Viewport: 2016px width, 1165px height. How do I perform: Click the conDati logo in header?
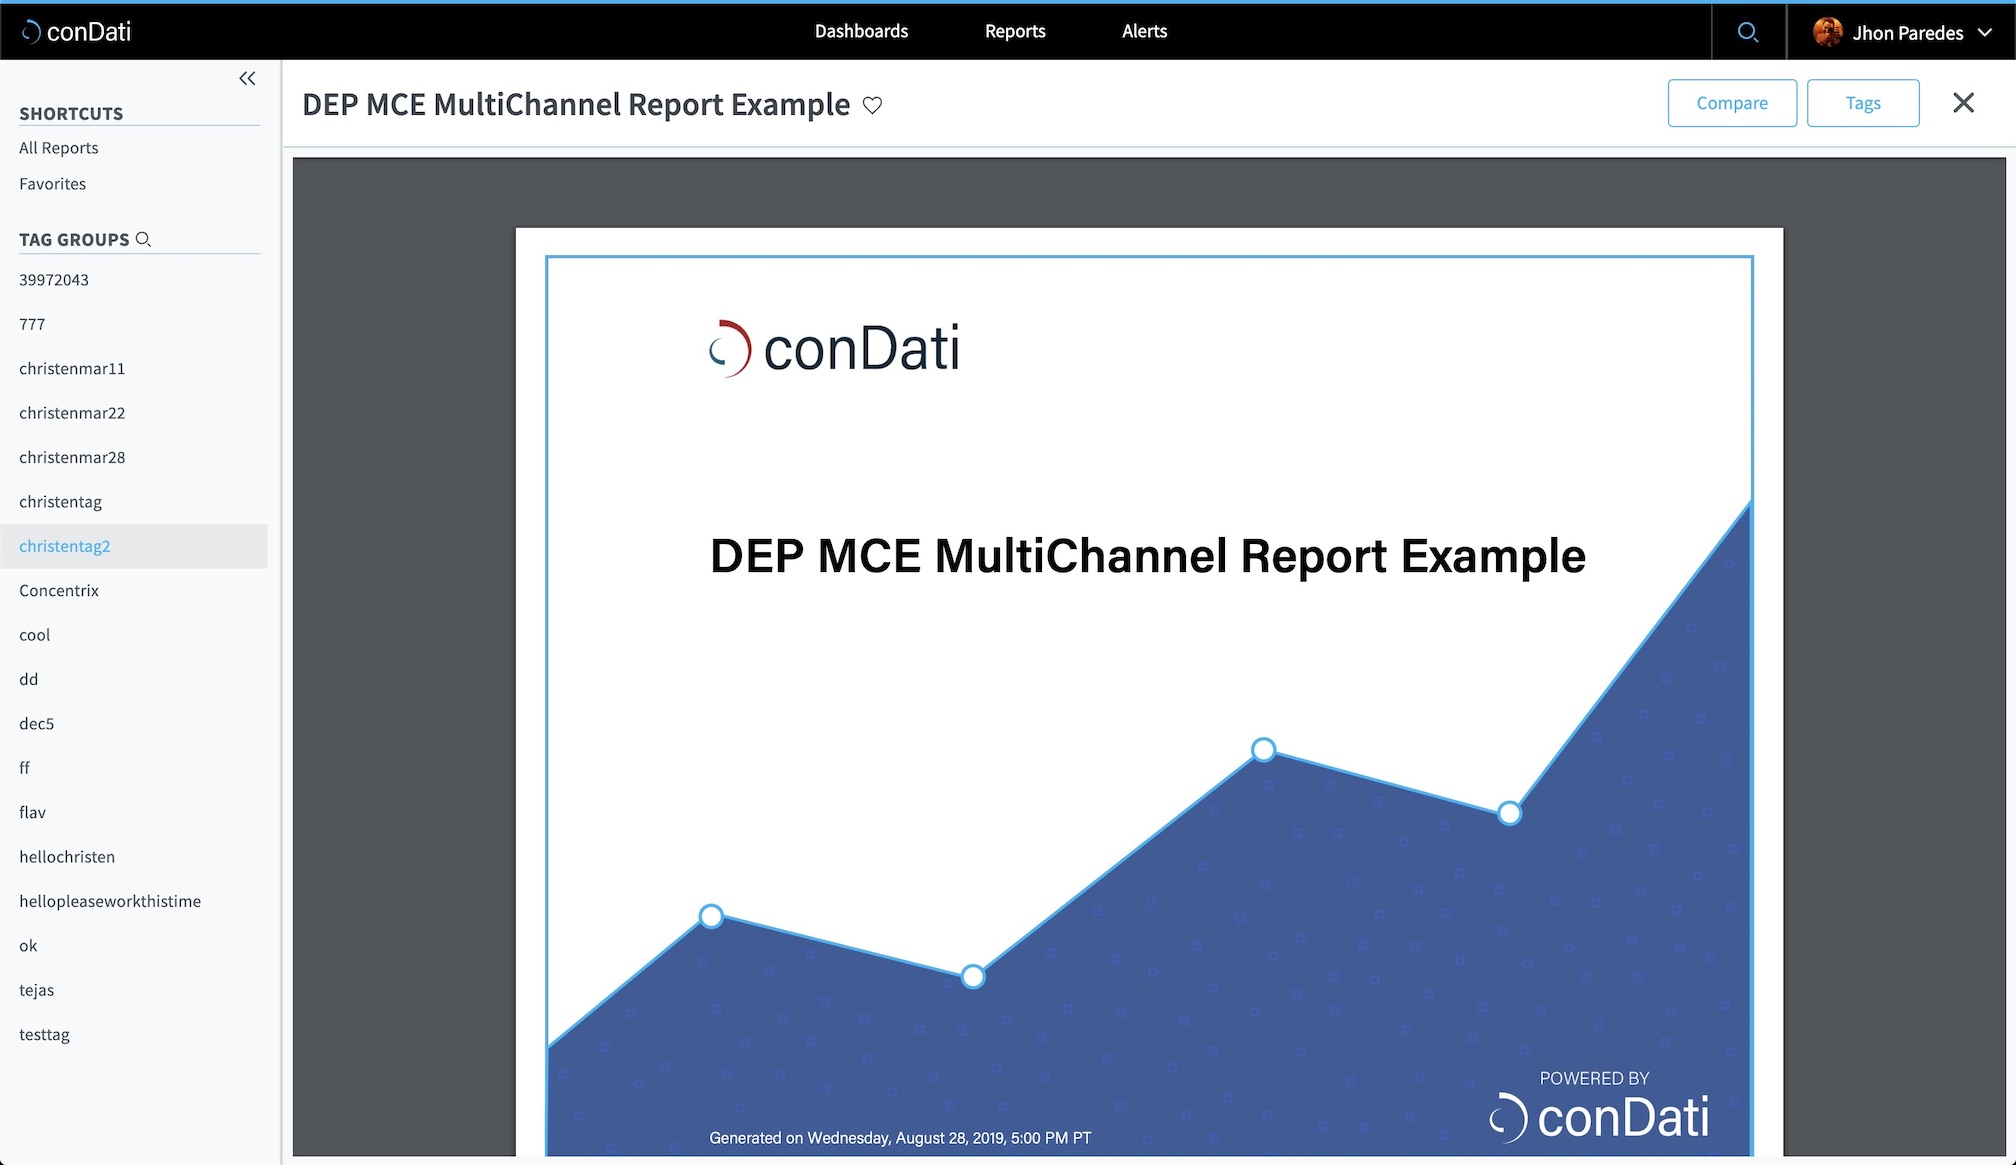(x=77, y=32)
